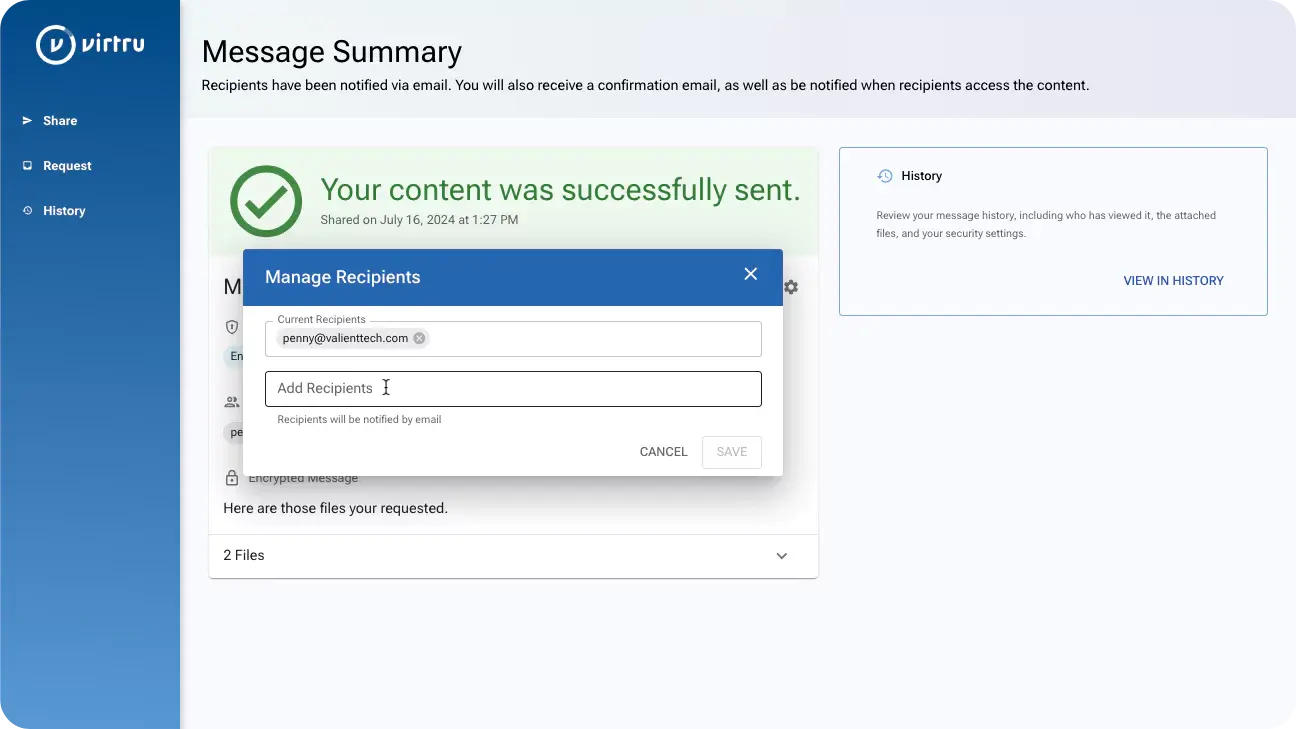Click the clock icon in History card

pos(885,176)
